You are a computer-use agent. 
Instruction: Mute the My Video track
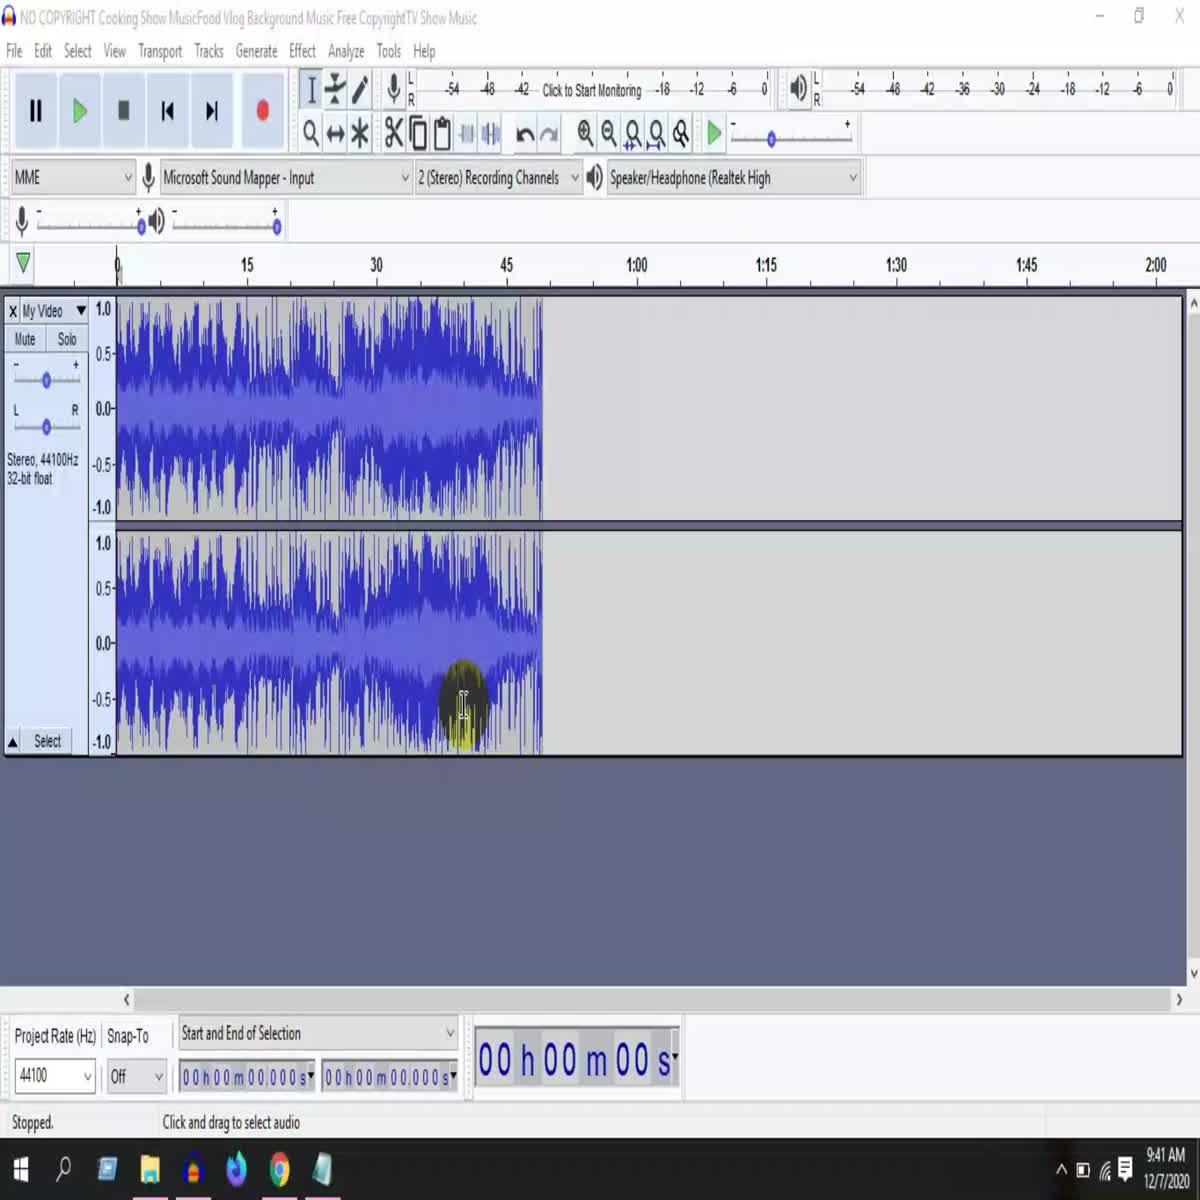23,339
